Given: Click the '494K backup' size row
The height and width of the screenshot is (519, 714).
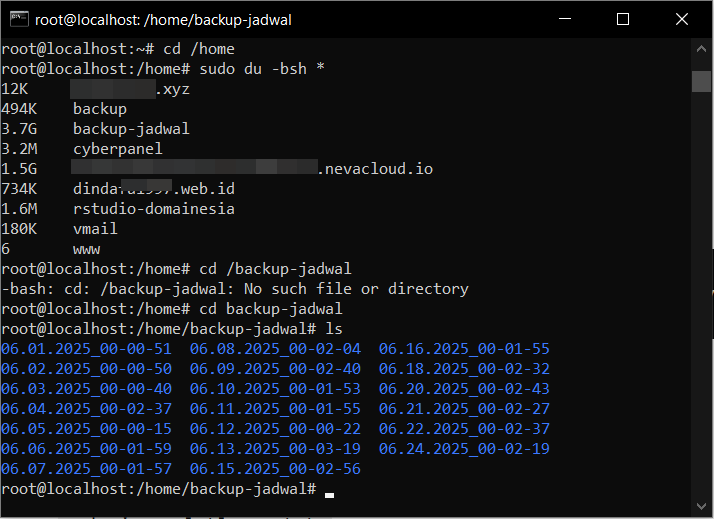Looking at the screenshot, I should pyautogui.click(x=64, y=109).
